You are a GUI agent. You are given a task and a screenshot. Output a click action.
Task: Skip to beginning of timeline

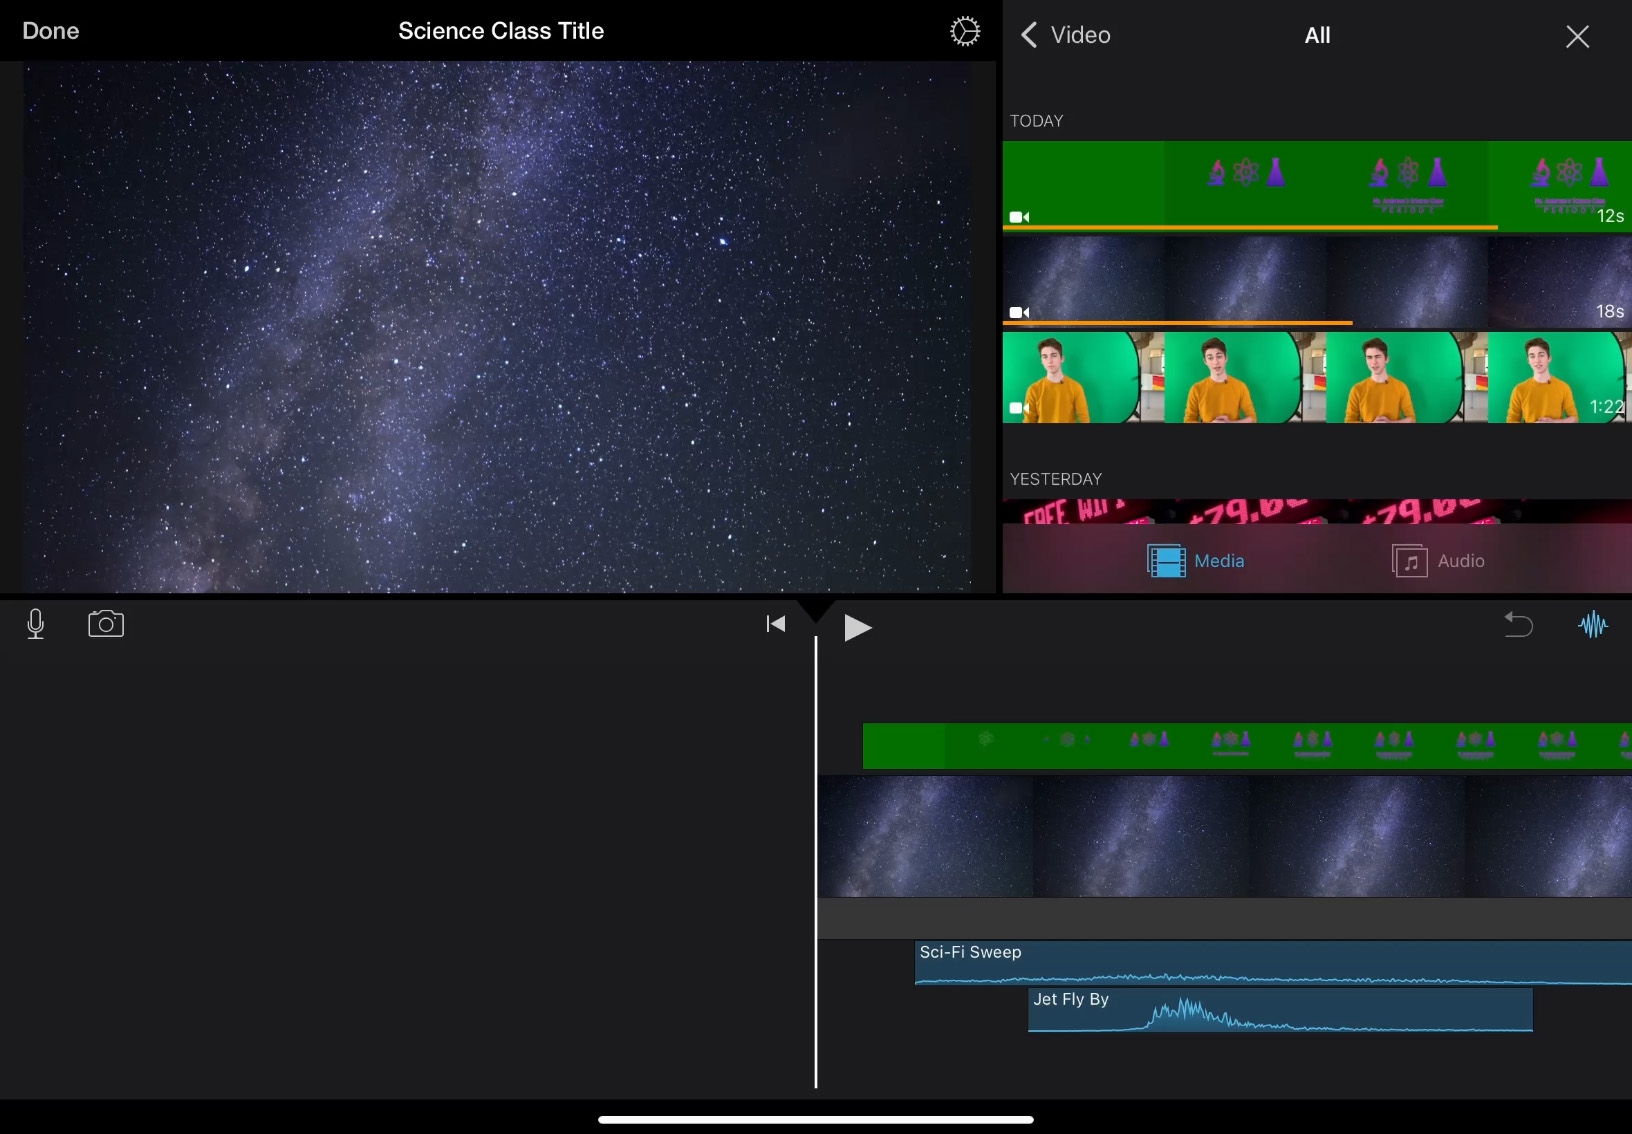click(775, 624)
